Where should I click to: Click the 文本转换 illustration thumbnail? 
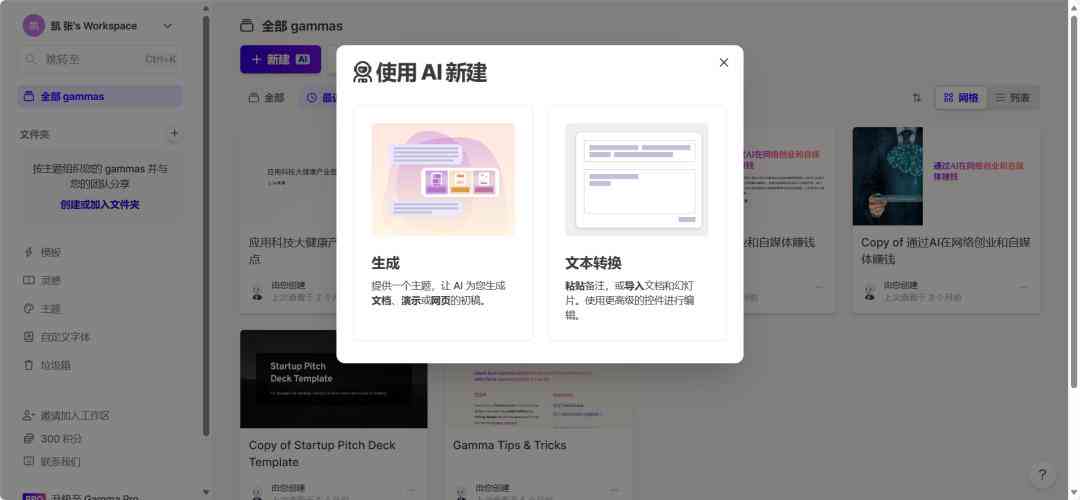pos(636,180)
